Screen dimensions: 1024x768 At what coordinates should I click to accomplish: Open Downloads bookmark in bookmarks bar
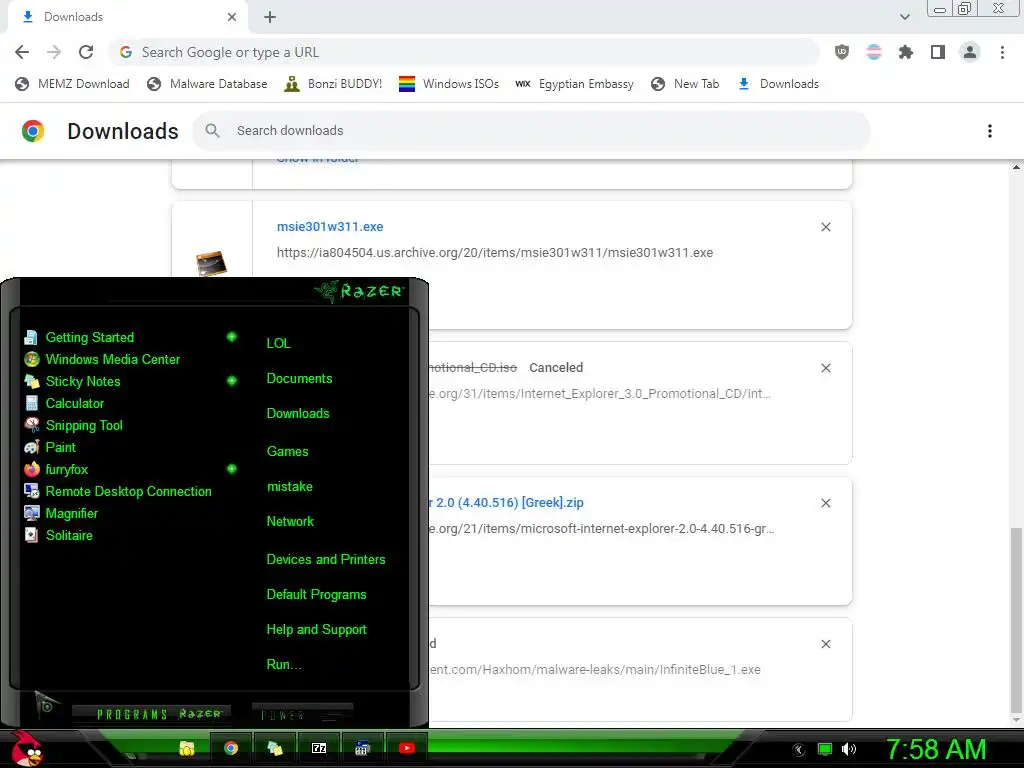click(778, 84)
